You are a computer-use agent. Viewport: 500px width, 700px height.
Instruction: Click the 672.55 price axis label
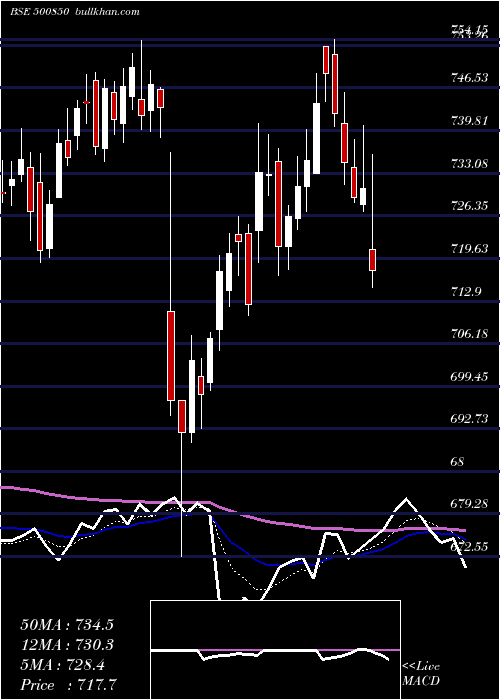pyautogui.click(x=470, y=546)
